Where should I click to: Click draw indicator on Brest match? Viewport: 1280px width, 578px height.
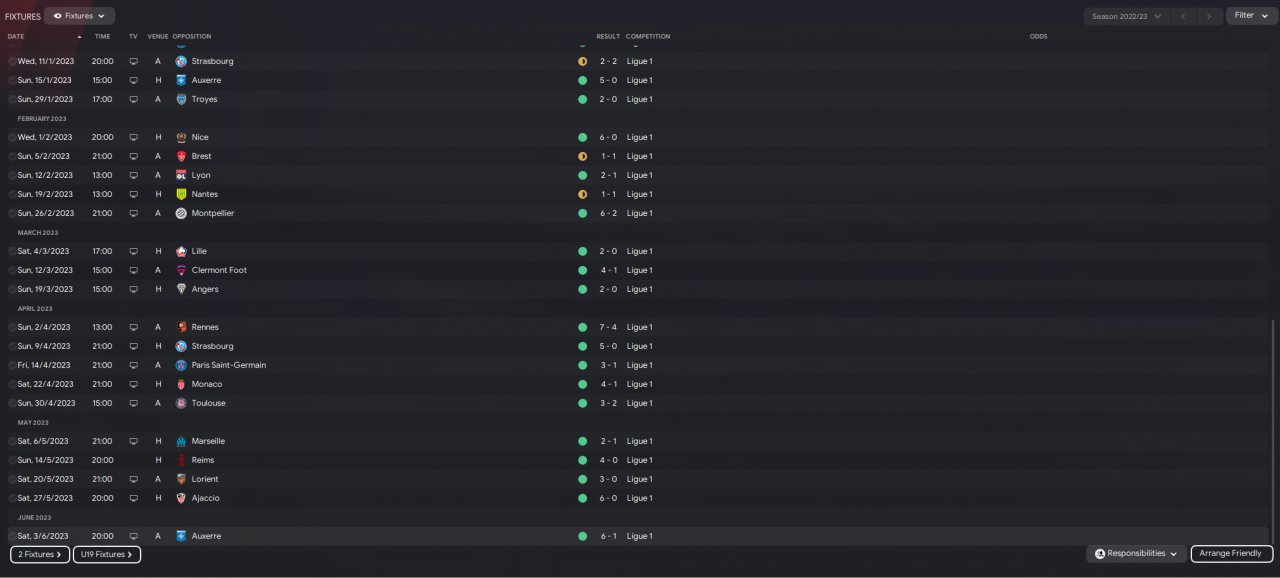point(582,156)
